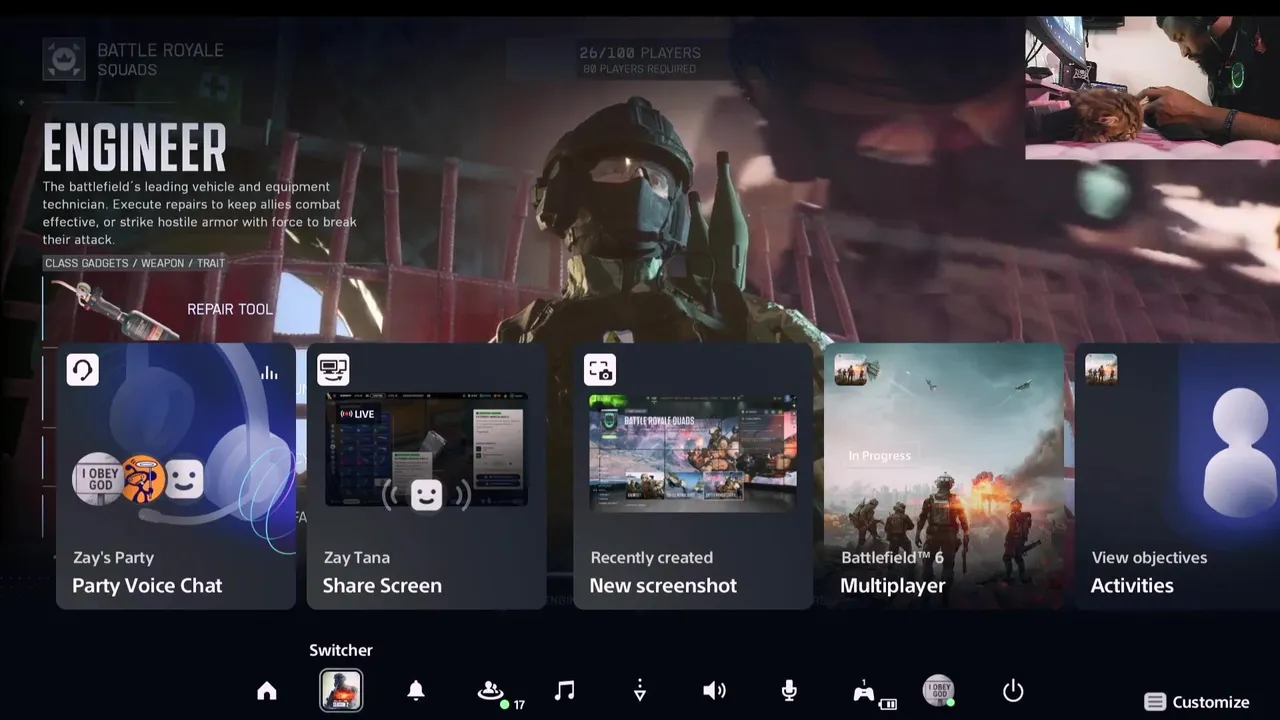Image resolution: width=1280 pixels, height=720 pixels.
Task: Open the Power icon
Action: point(1013,691)
